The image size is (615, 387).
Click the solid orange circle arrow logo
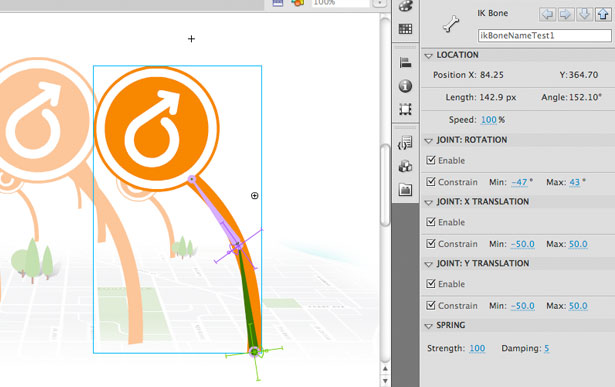[156, 128]
